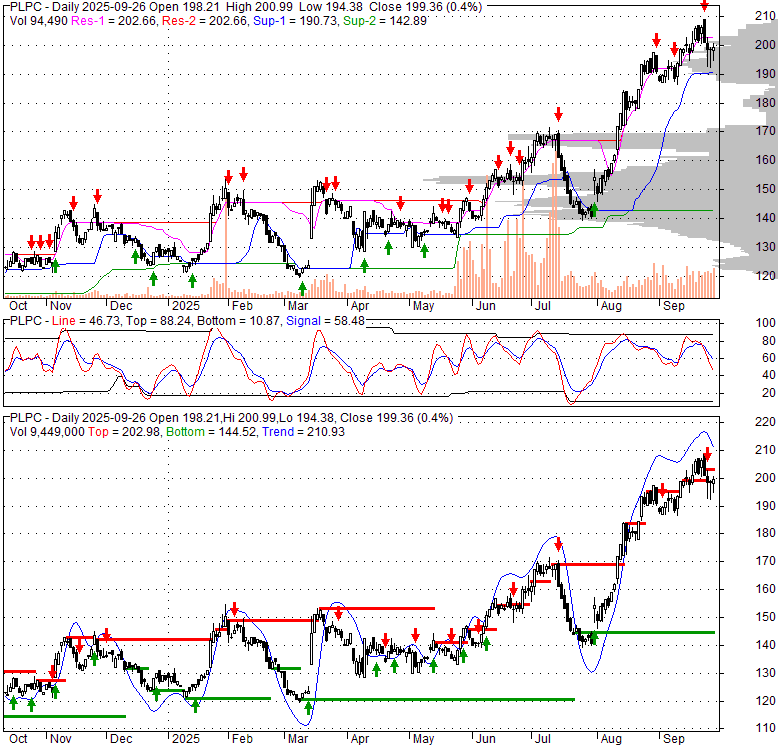Click the 170 value on top chart axis
Image resolution: width=780 pixels, height=745 pixels.
coord(765,131)
